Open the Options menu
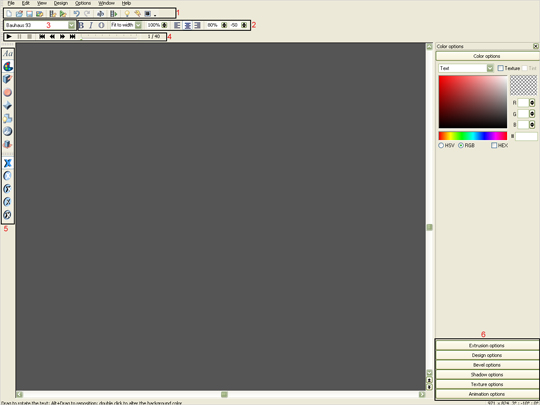This screenshot has width=540, height=405. [83, 3]
